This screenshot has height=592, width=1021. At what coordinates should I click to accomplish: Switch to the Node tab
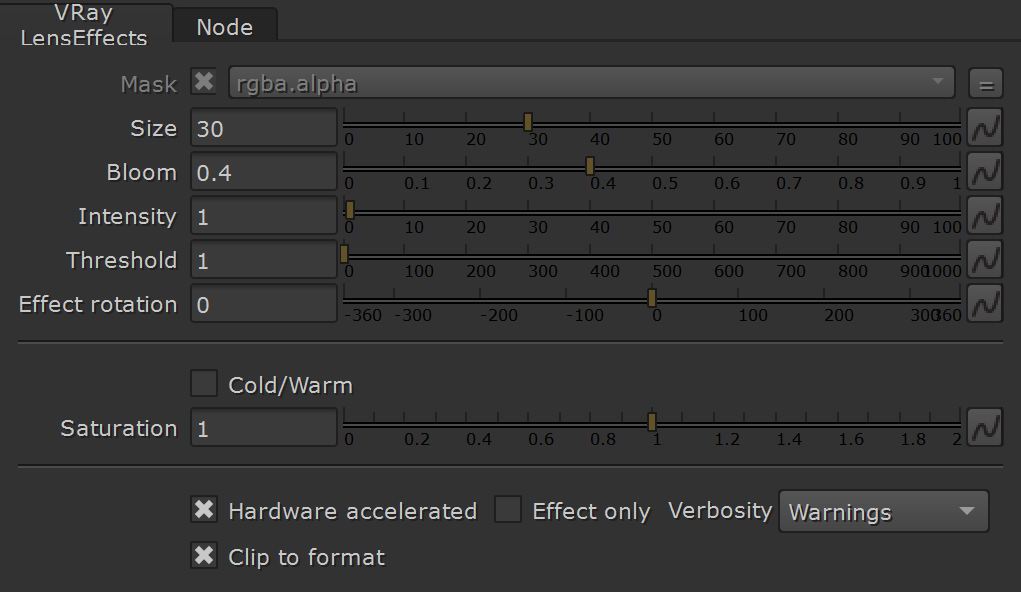225,27
